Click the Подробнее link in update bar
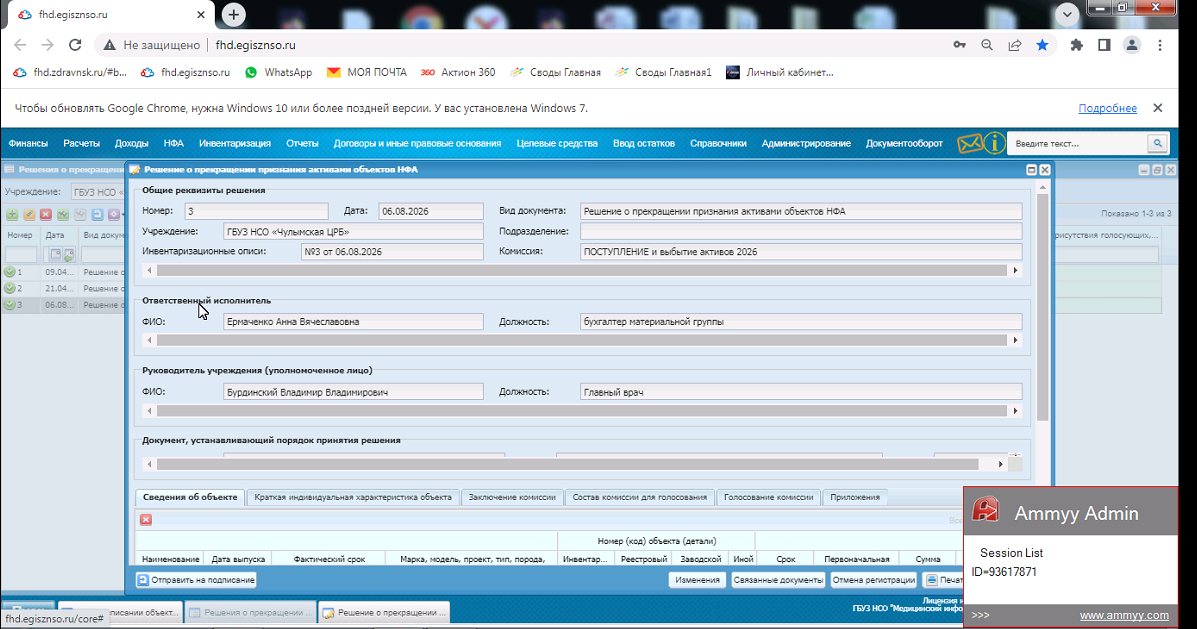The image size is (1197, 629). pyautogui.click(x=1107, y=108)
